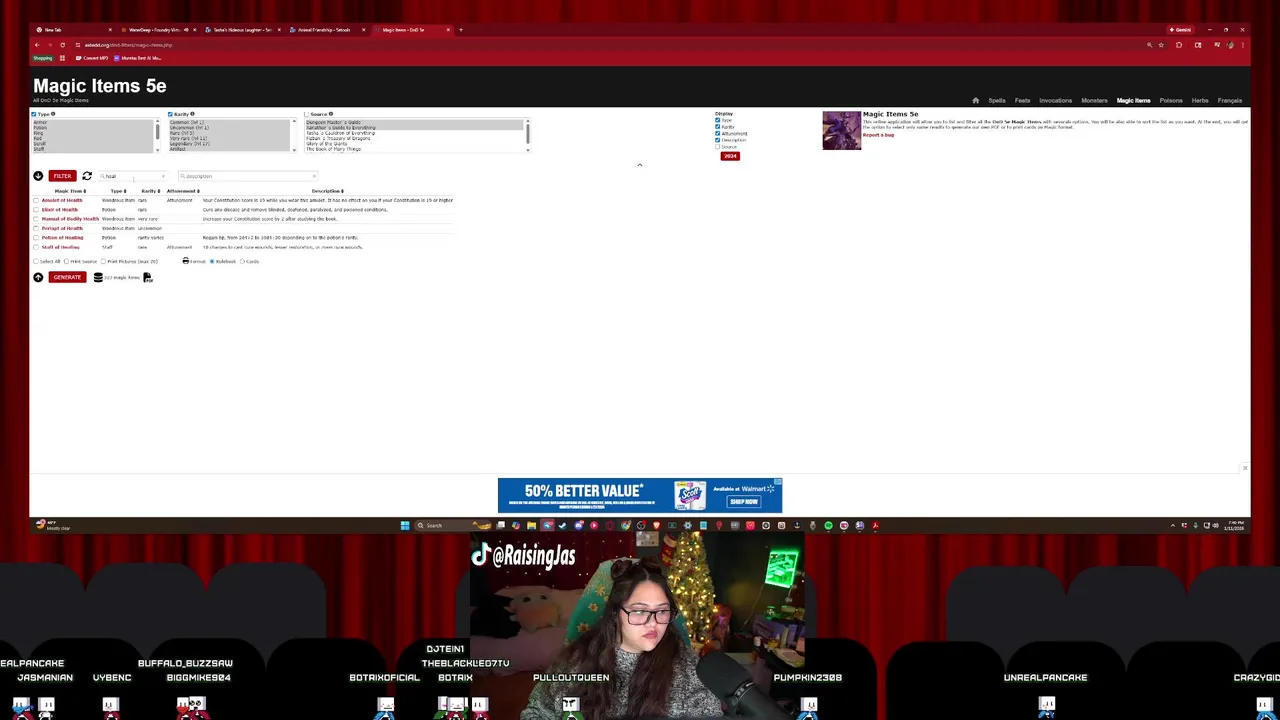Bookmark this page with the star icon
This screenshot has width=1280, height=720.
pyautogui.click(x=1161, y=45)
